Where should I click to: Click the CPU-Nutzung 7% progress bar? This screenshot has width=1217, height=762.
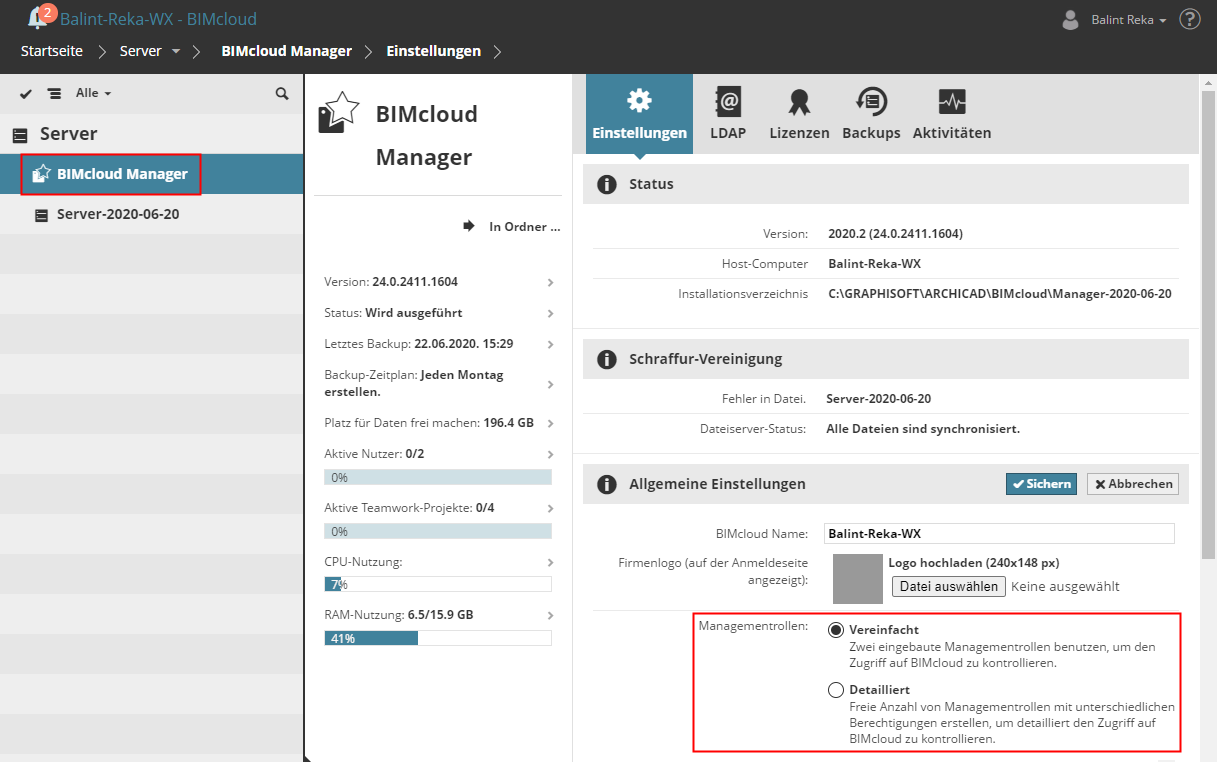click(438, 585)
